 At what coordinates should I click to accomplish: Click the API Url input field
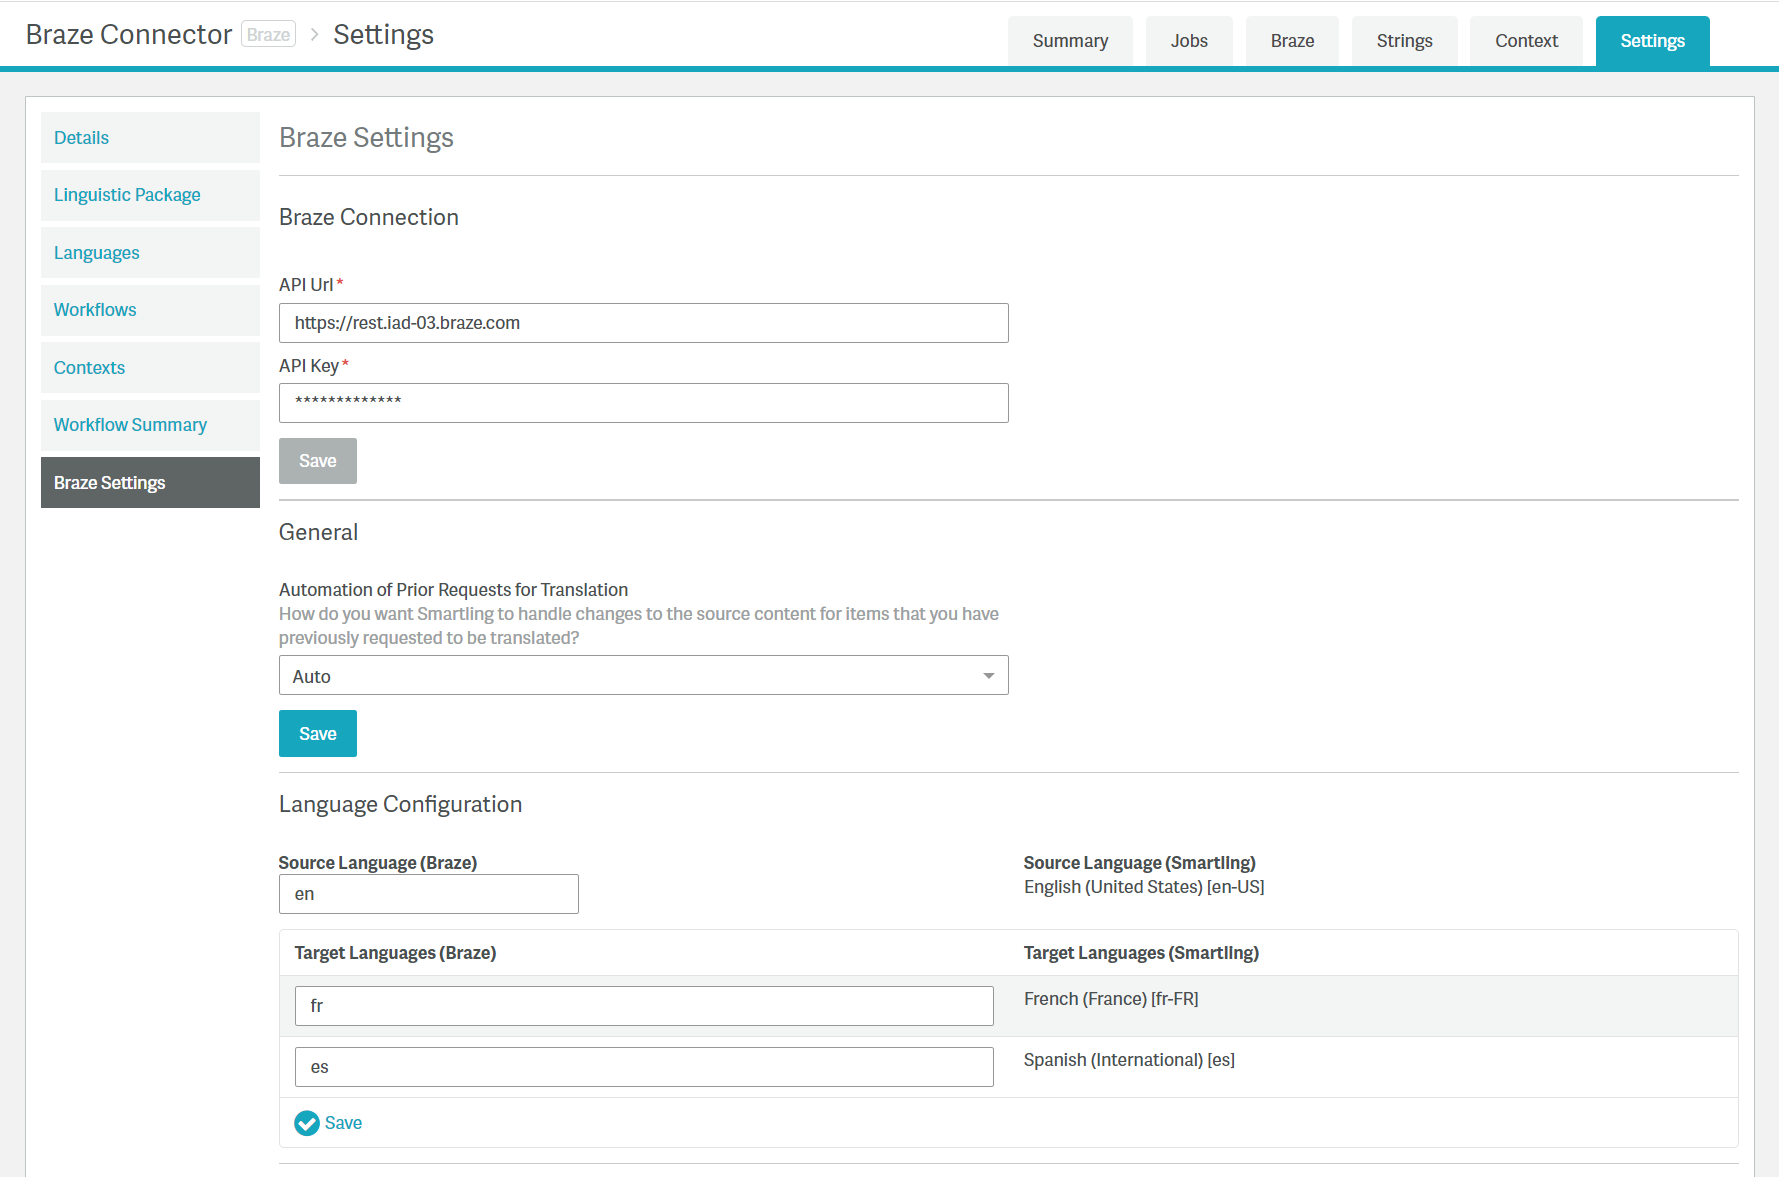(643, 323)
